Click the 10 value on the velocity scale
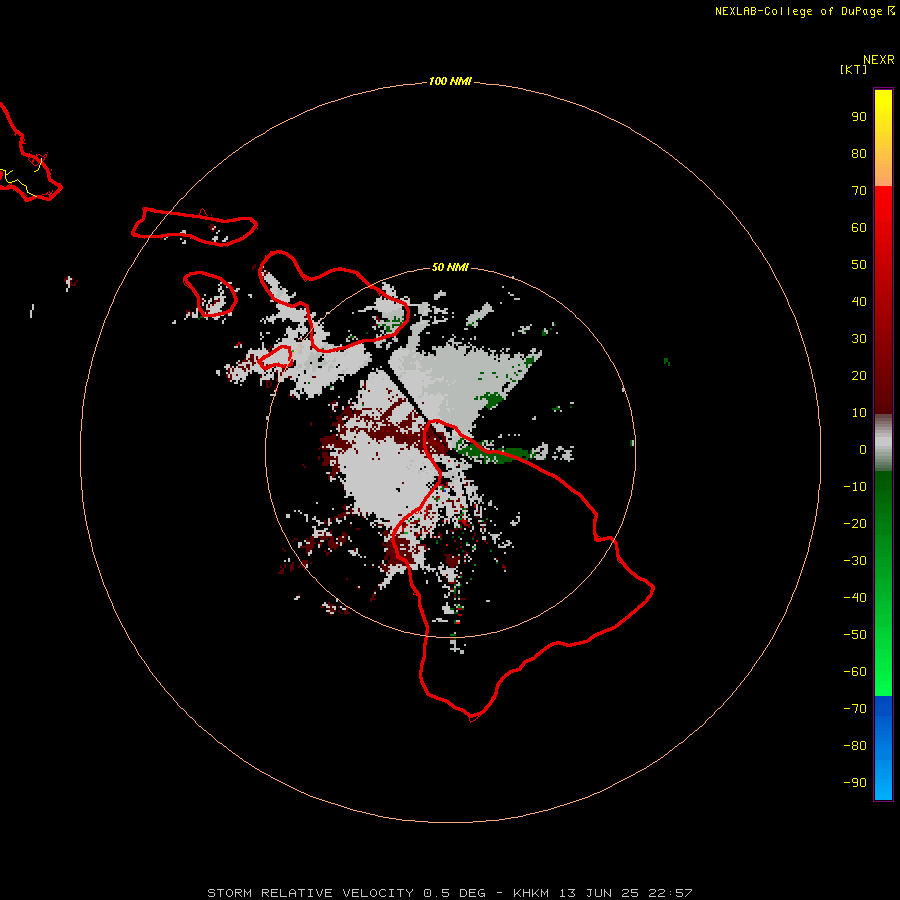Viewport: 900px width, 900px height. point(859,413)
